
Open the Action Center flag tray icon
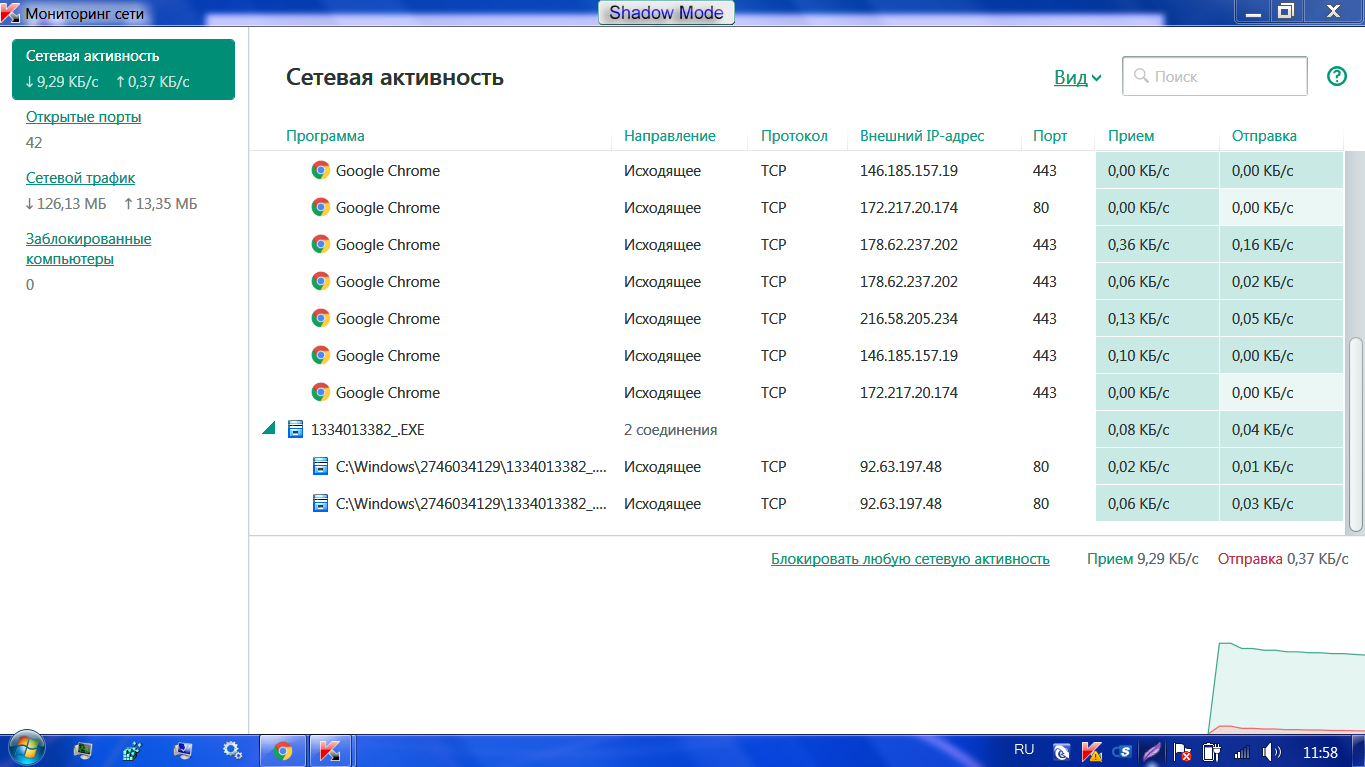coord(1182,751)
